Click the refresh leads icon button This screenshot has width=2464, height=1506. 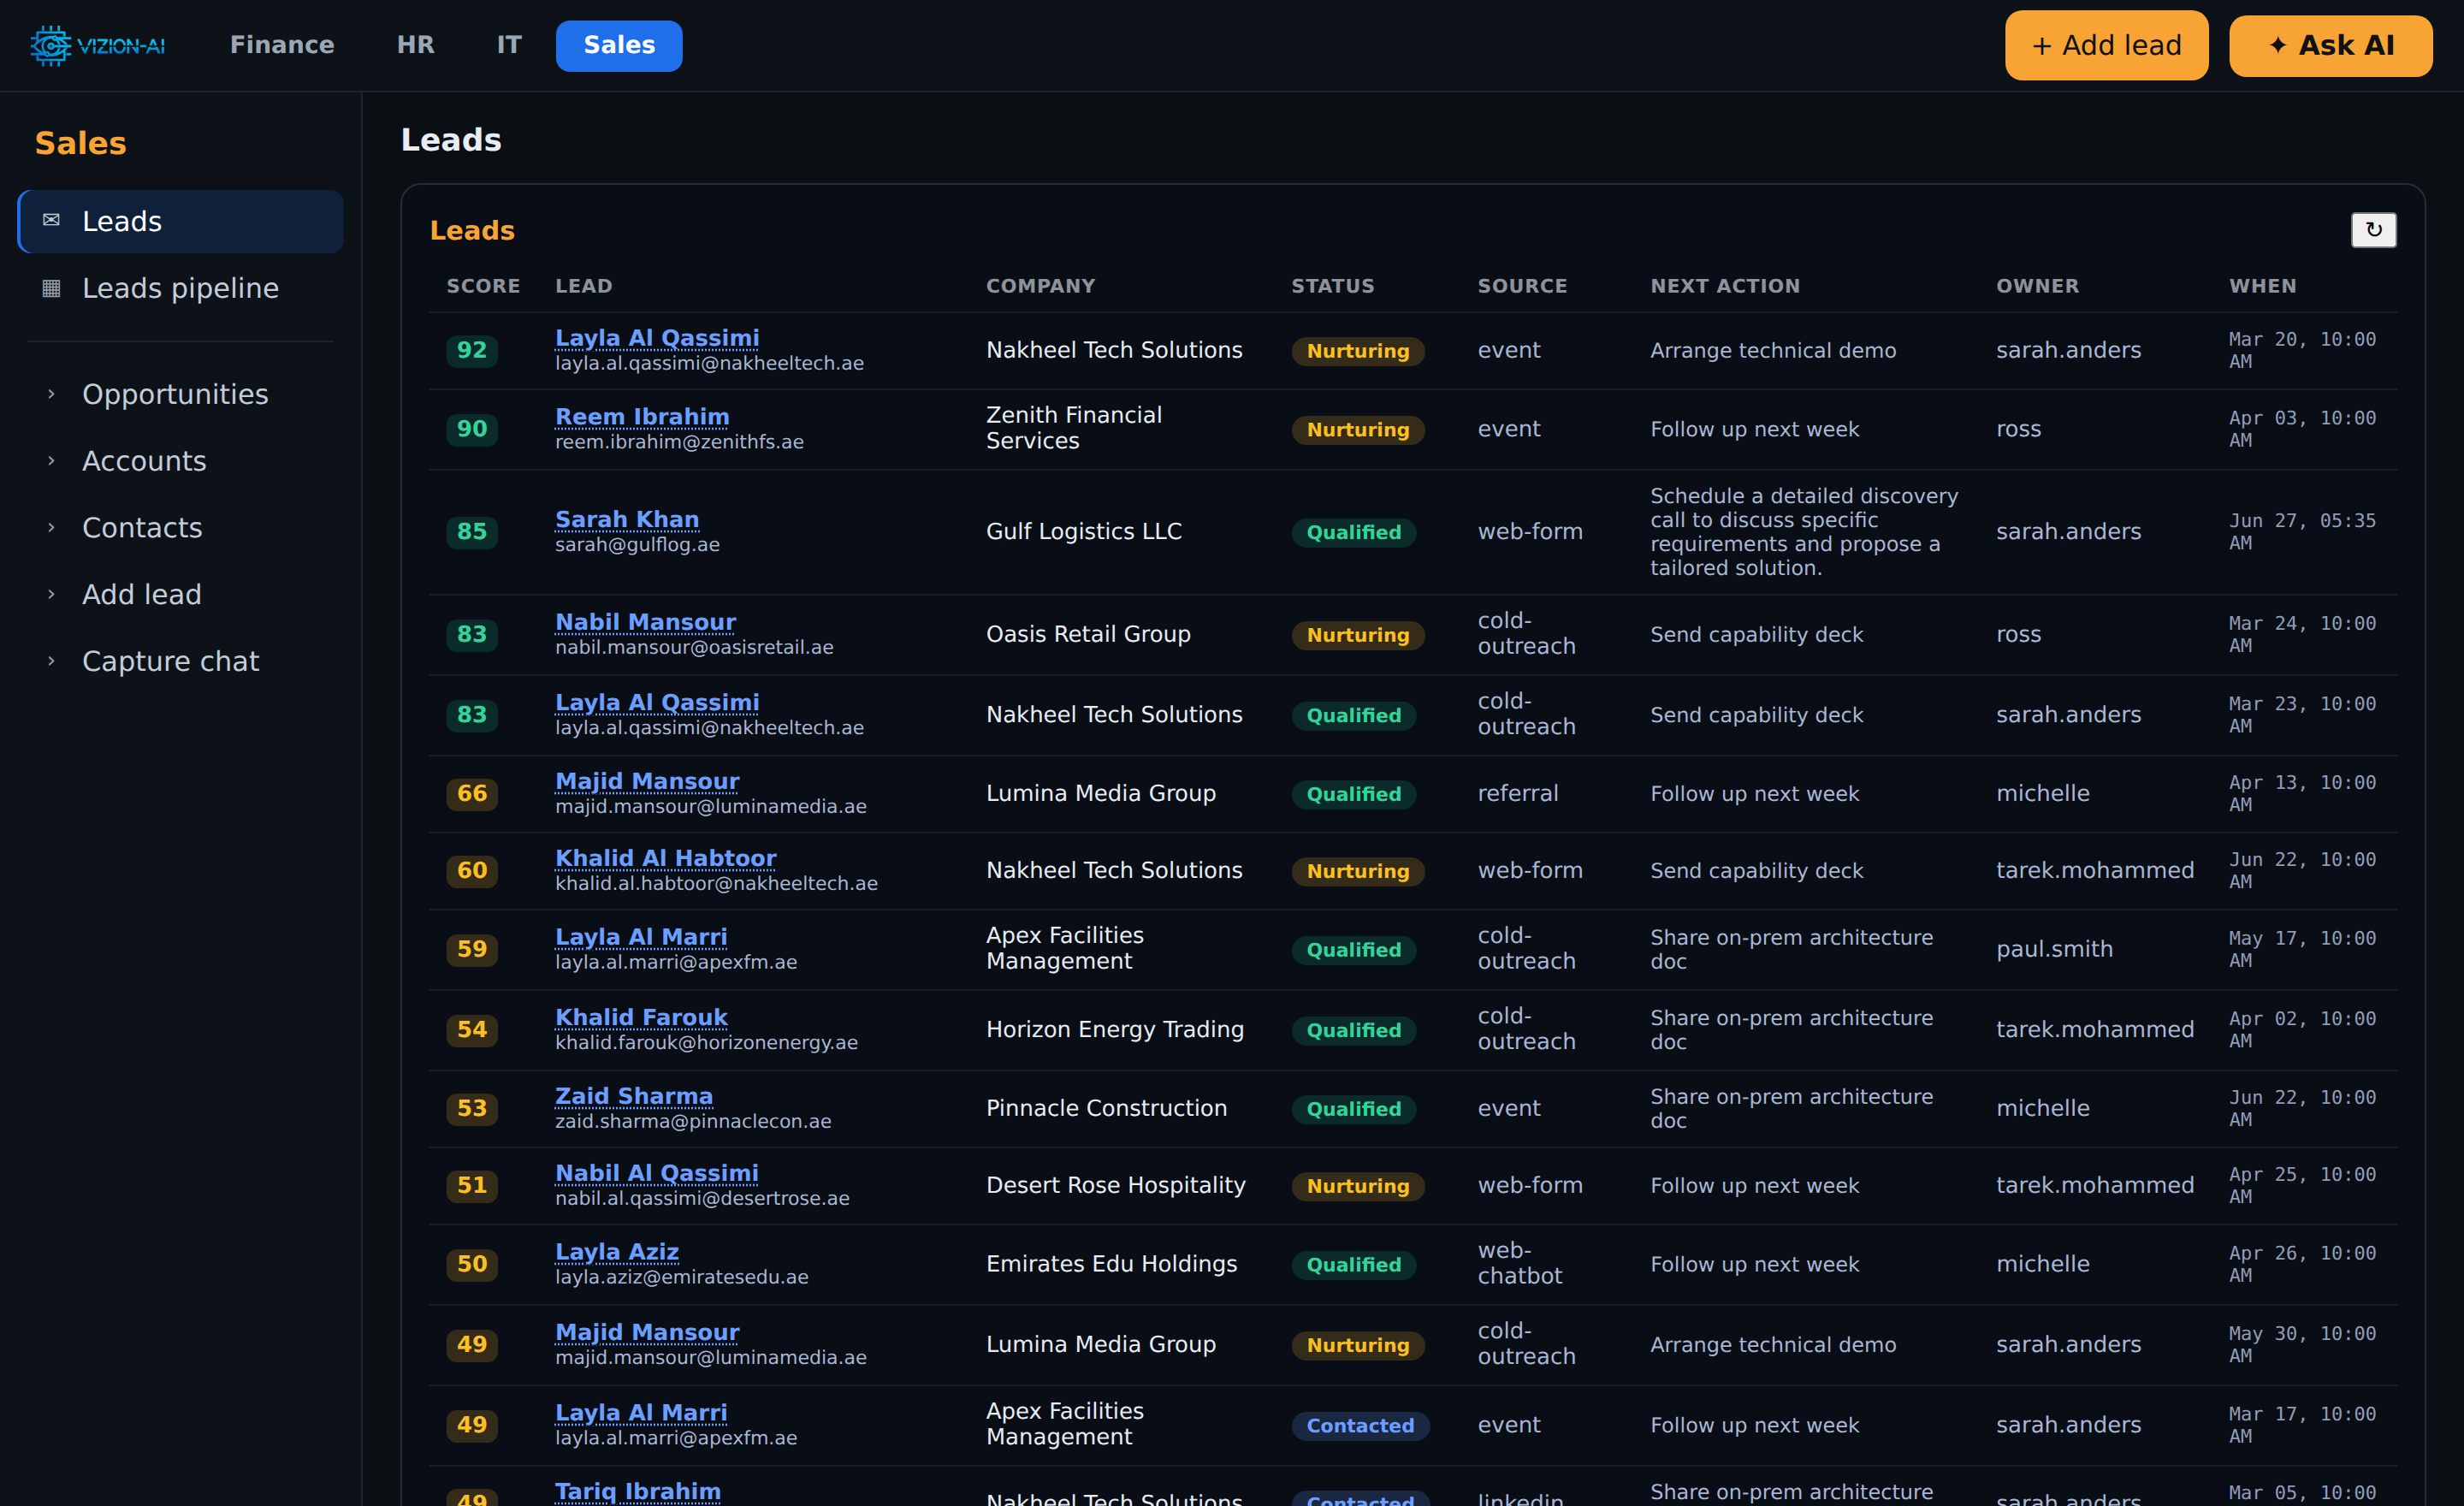(2373, 230)
